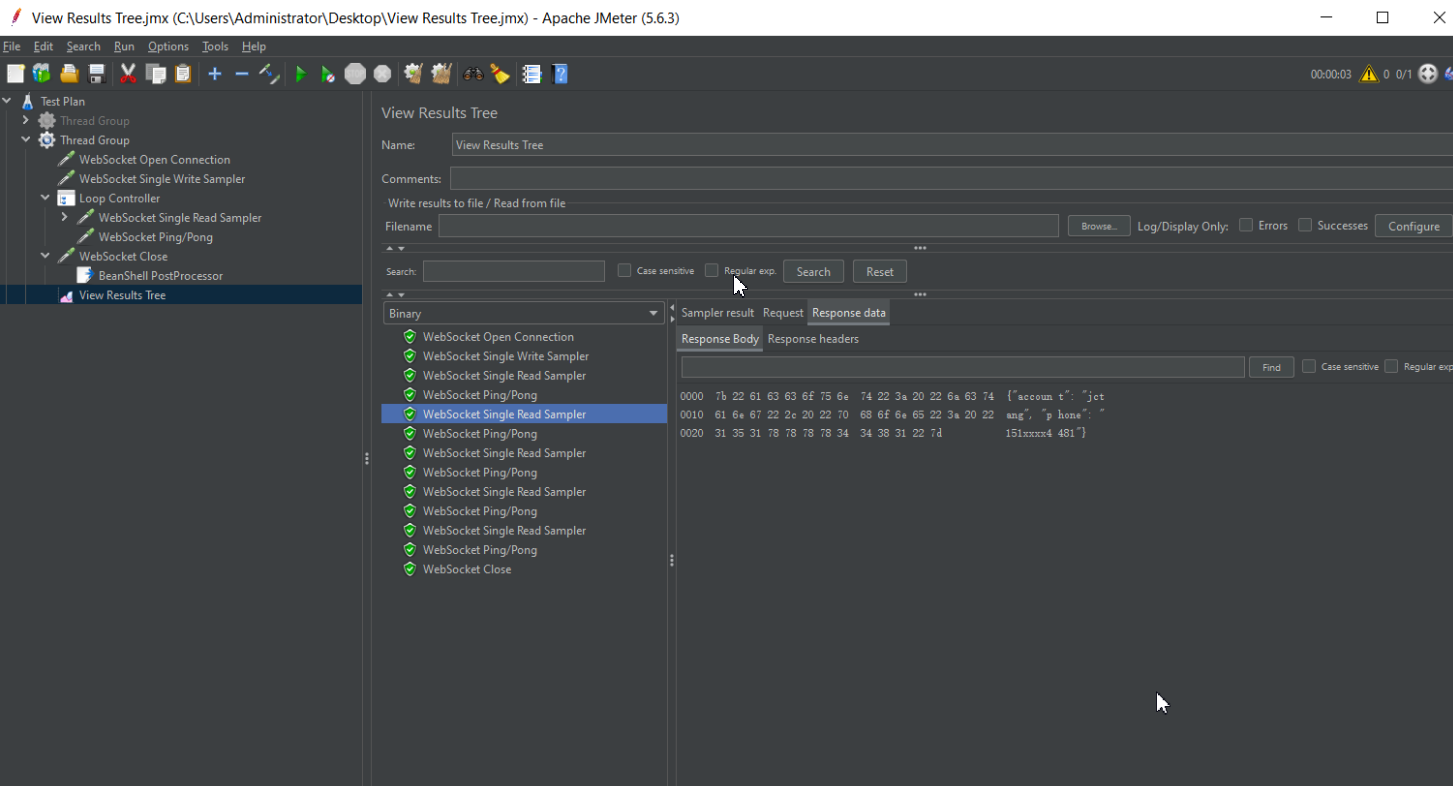Select the BeanShell PostProcessor tree node
This screenshot has height=786, width=1453.
[x=160, y=276]
